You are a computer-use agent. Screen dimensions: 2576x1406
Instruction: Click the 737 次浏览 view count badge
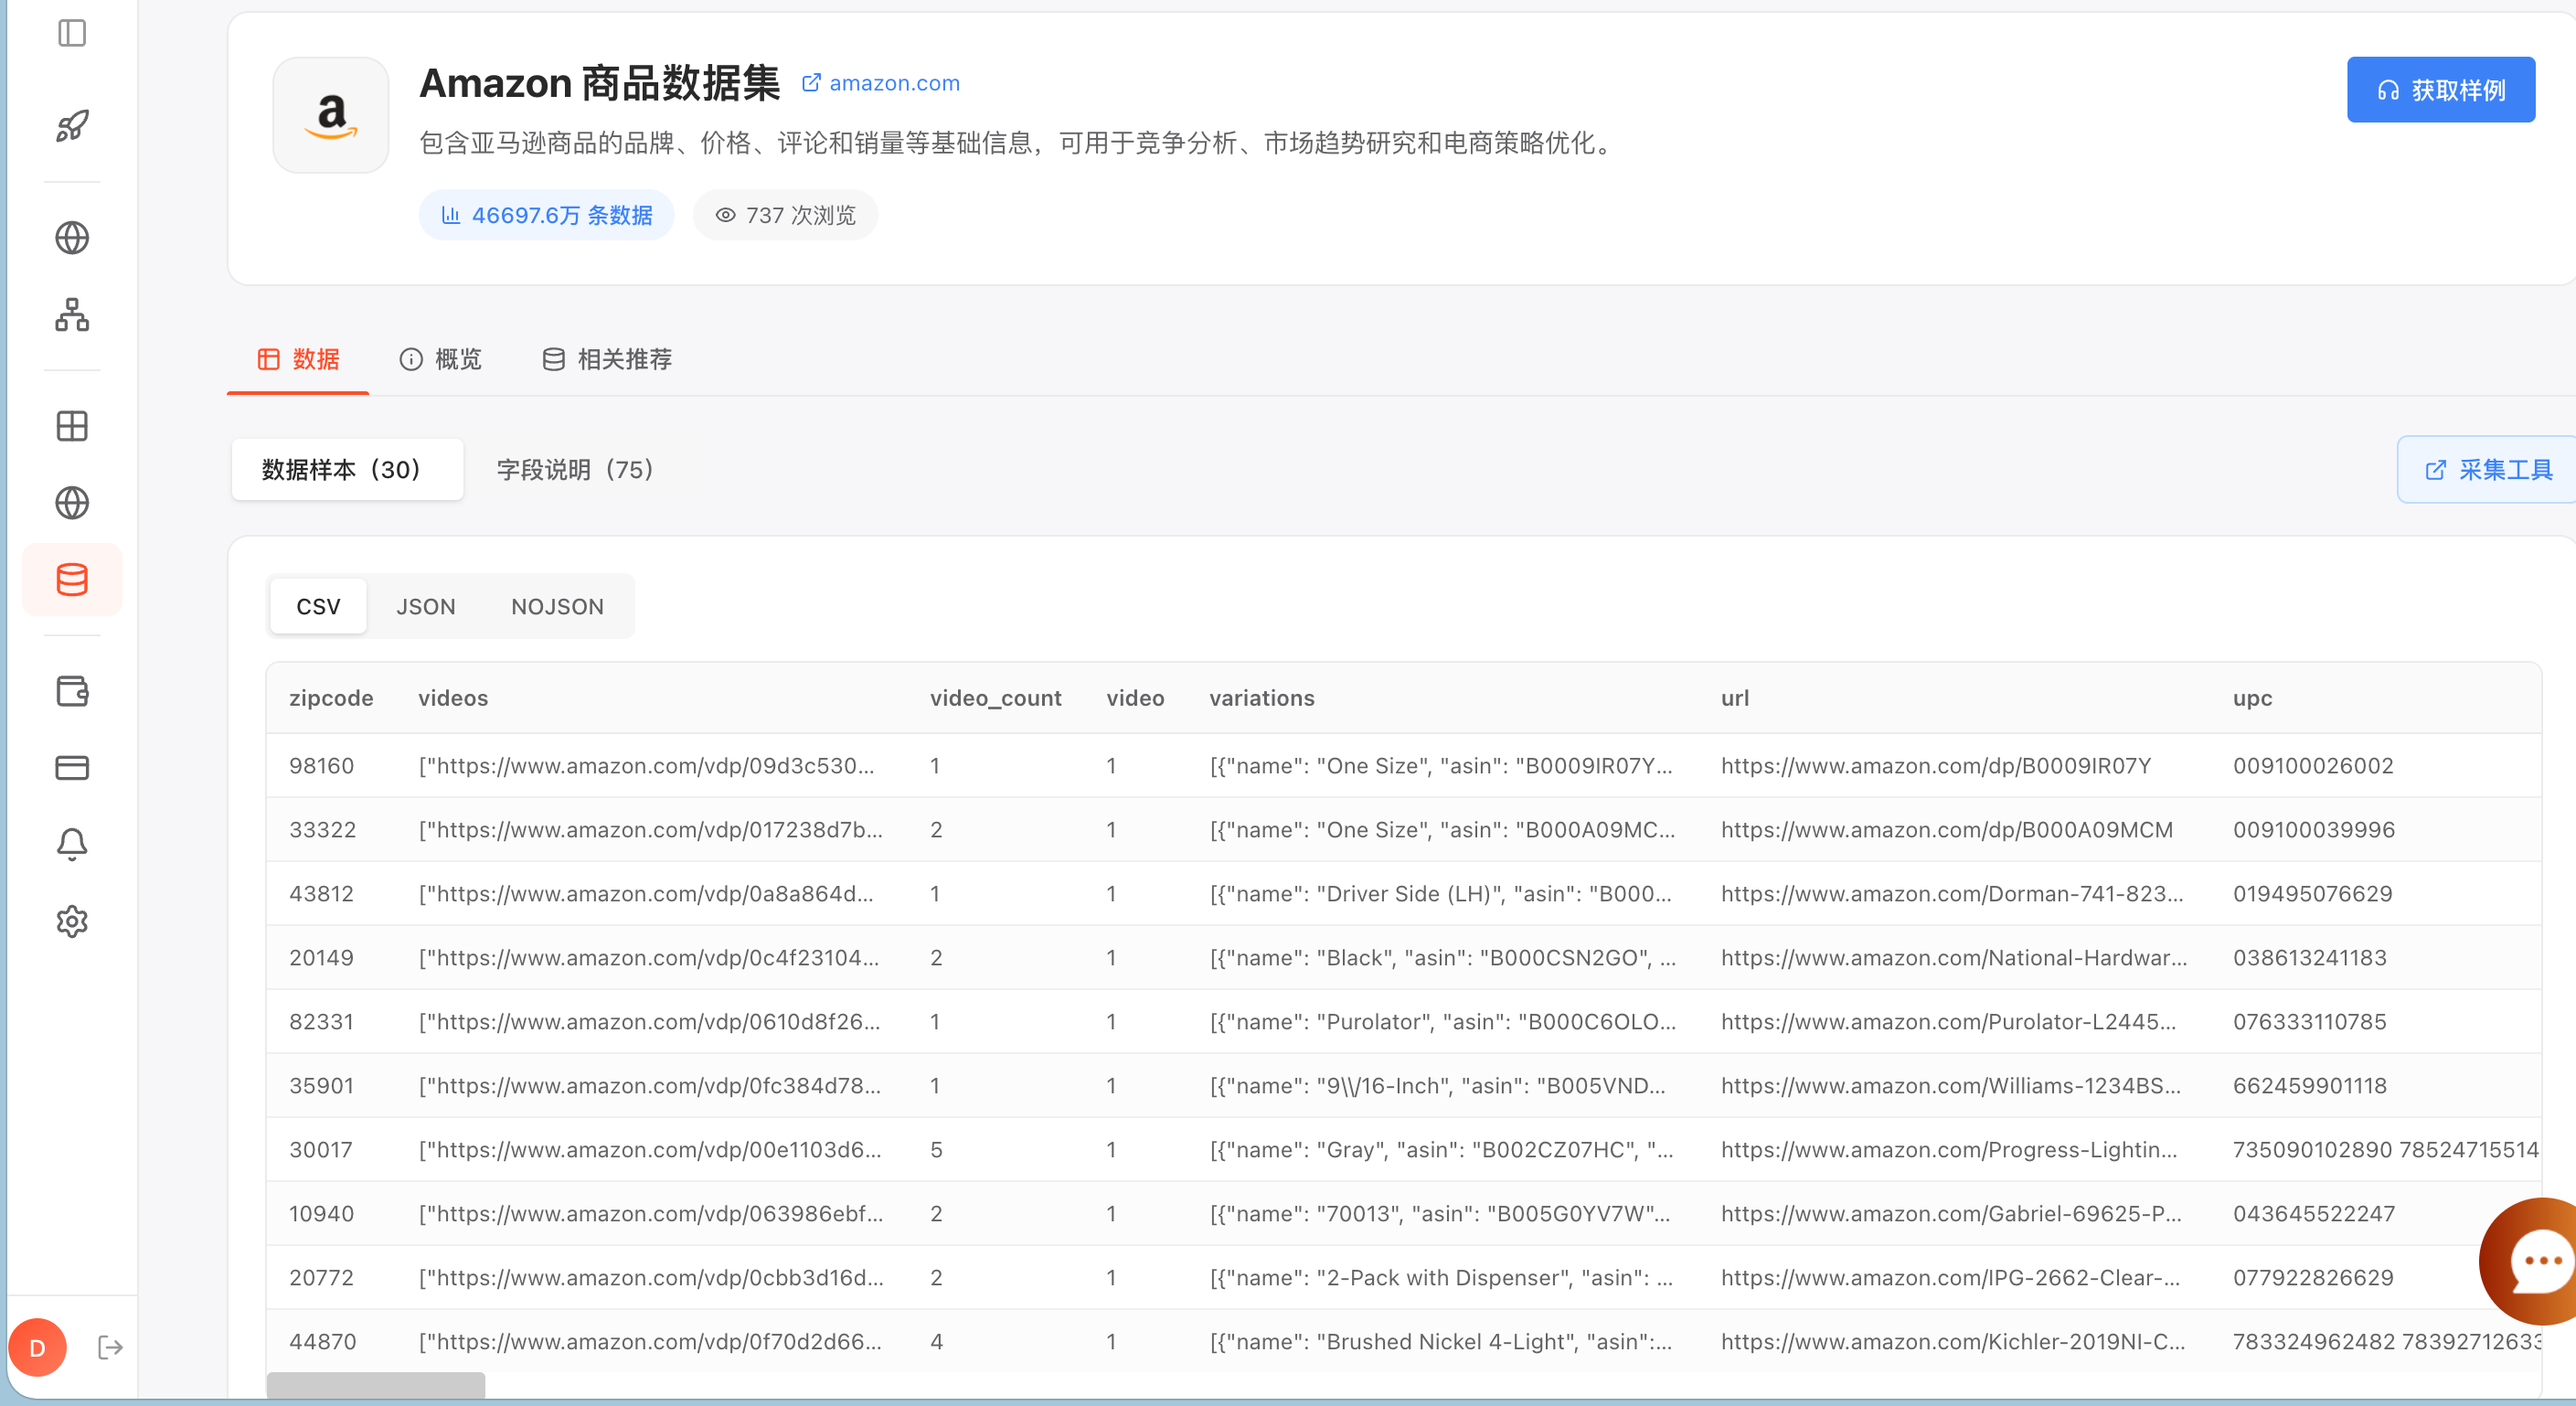[x=786, y=215]
